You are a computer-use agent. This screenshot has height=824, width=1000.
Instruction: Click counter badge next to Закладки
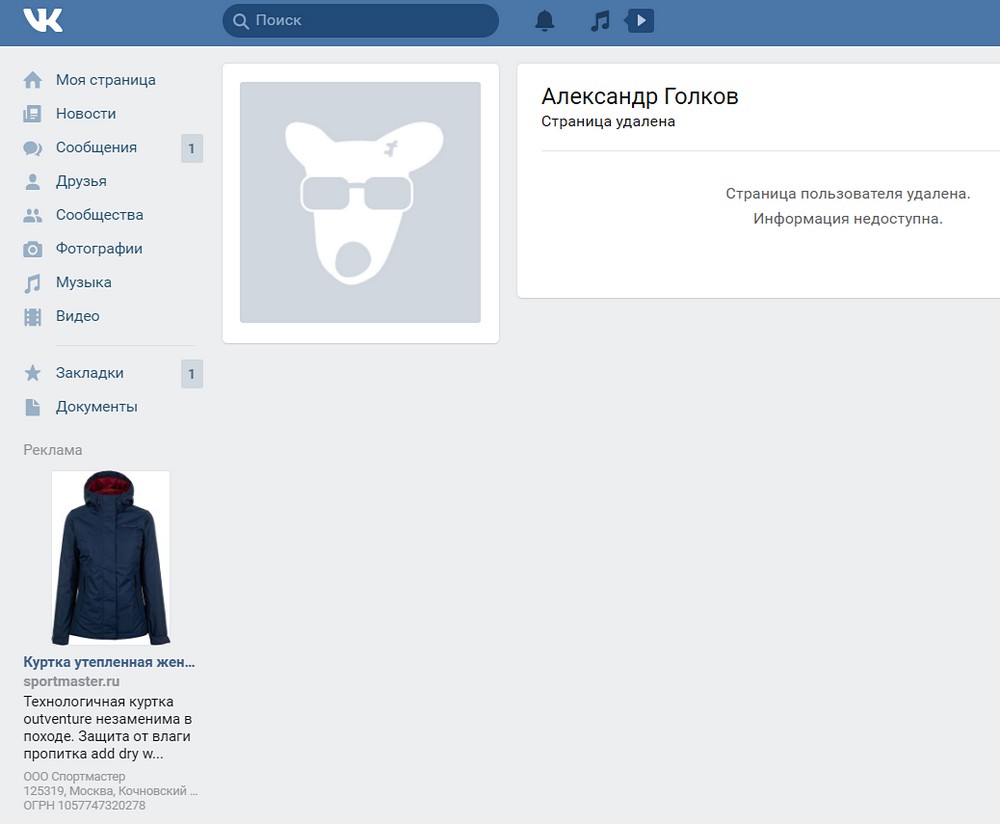tap(192, 374)
